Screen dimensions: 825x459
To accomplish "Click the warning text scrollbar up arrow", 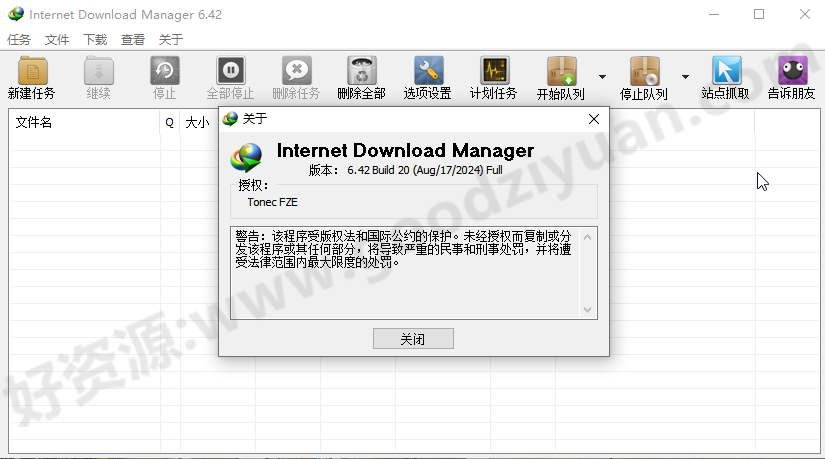I will (588, 237).
